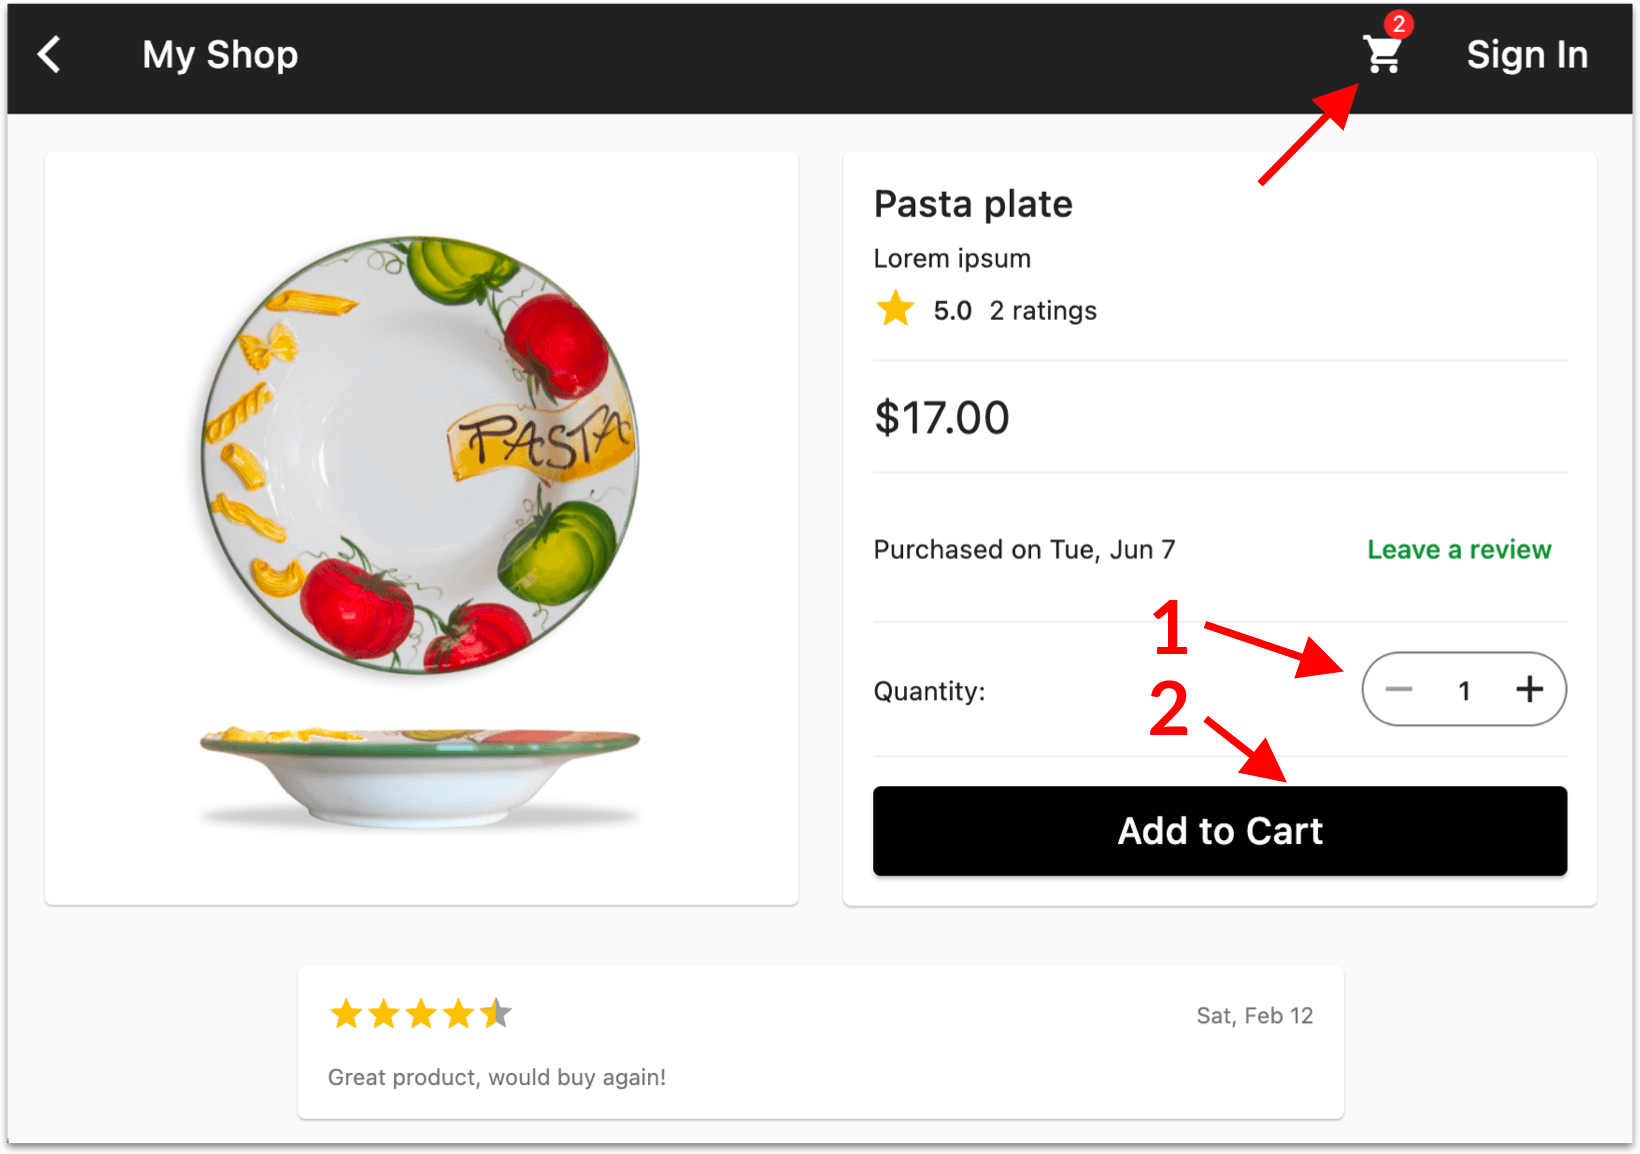Click the yellow rating star beside 5.0
Screen dimensions: 1640x1154
coord(895,309)
